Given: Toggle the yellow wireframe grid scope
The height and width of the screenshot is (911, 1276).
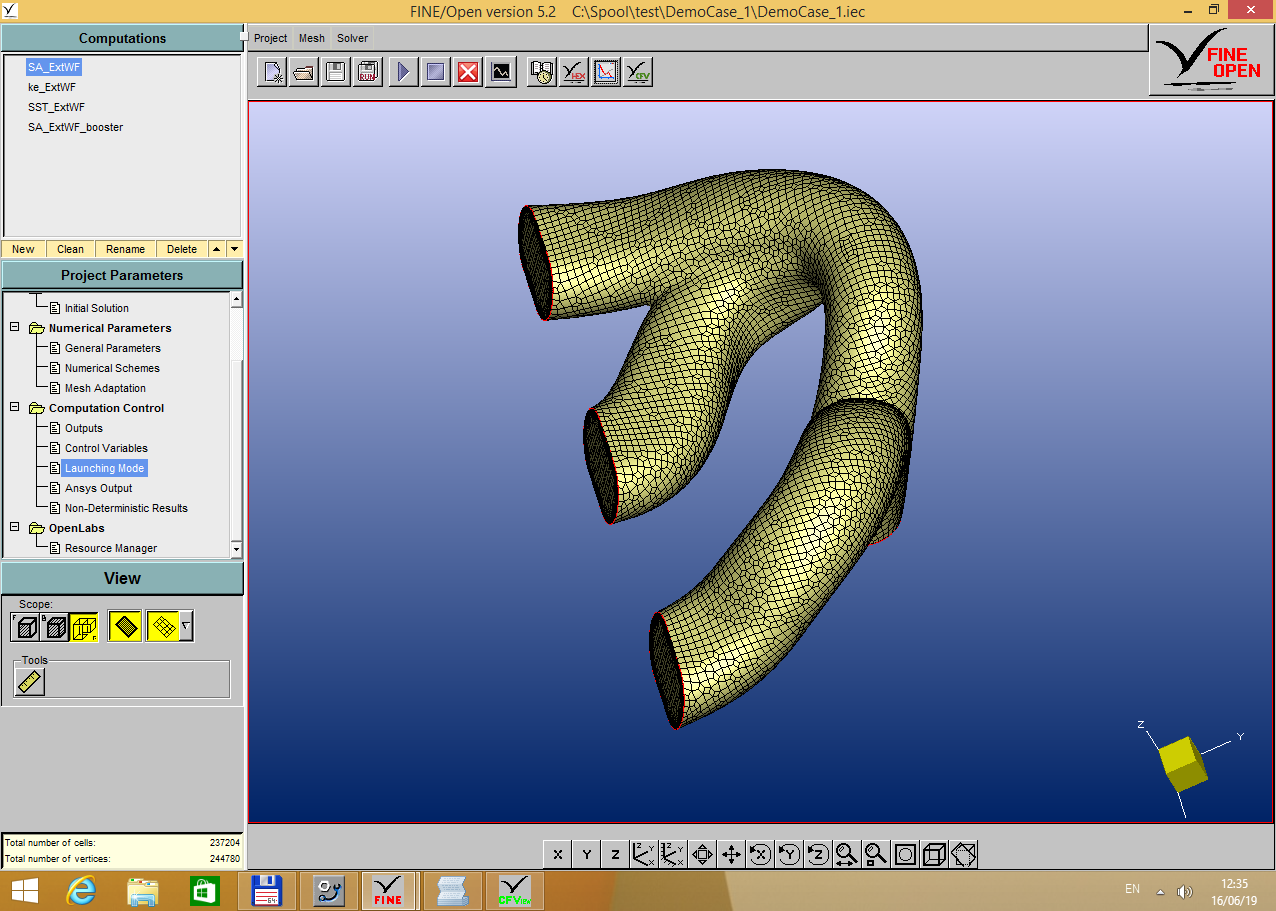Looking at the screenshot, I should (84, 627).
